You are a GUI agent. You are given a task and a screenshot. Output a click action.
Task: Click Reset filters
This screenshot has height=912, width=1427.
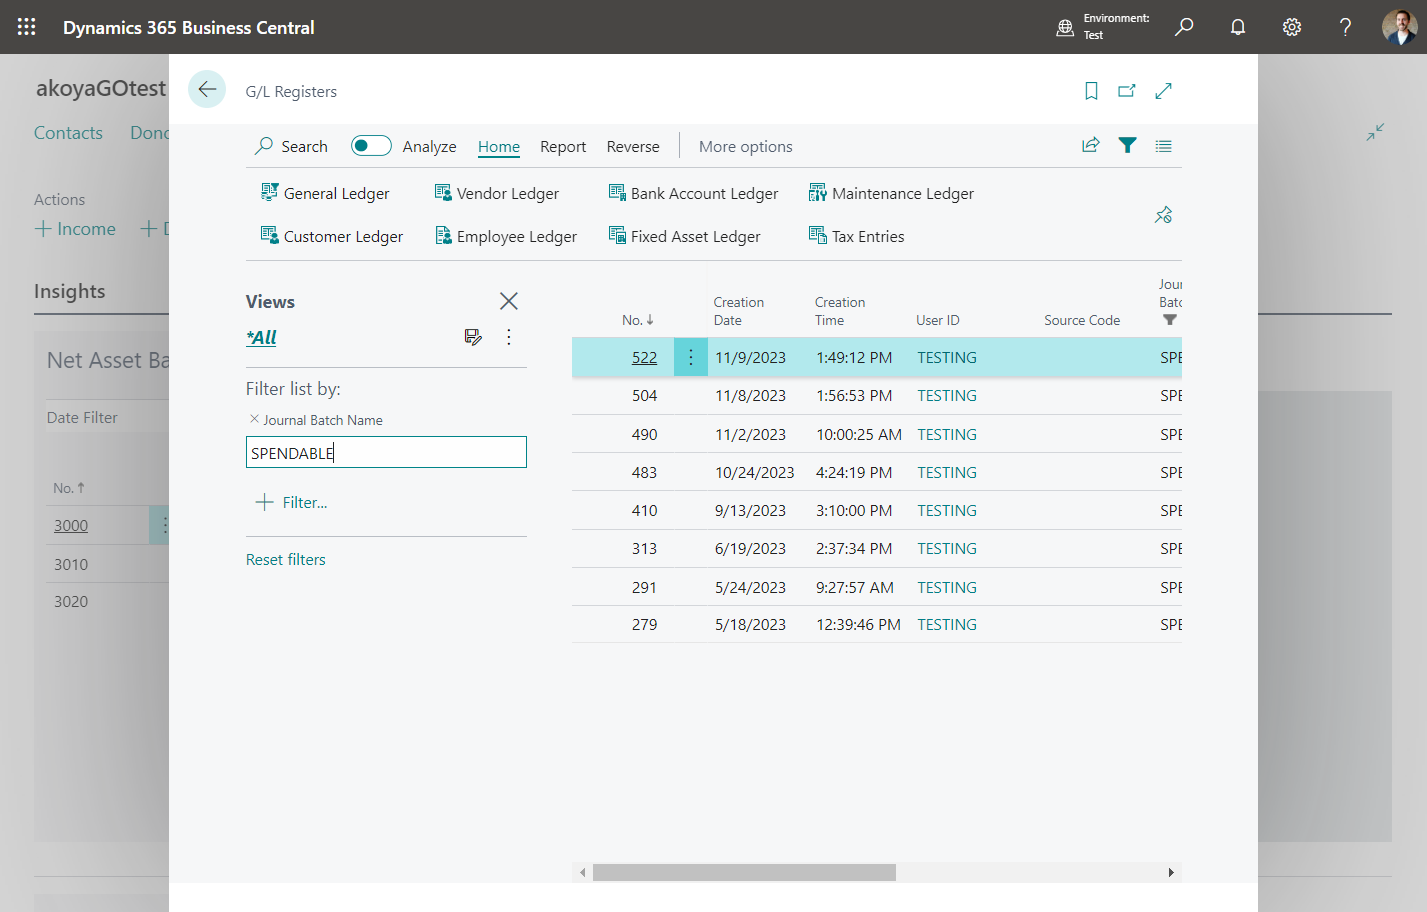point(286,559)
